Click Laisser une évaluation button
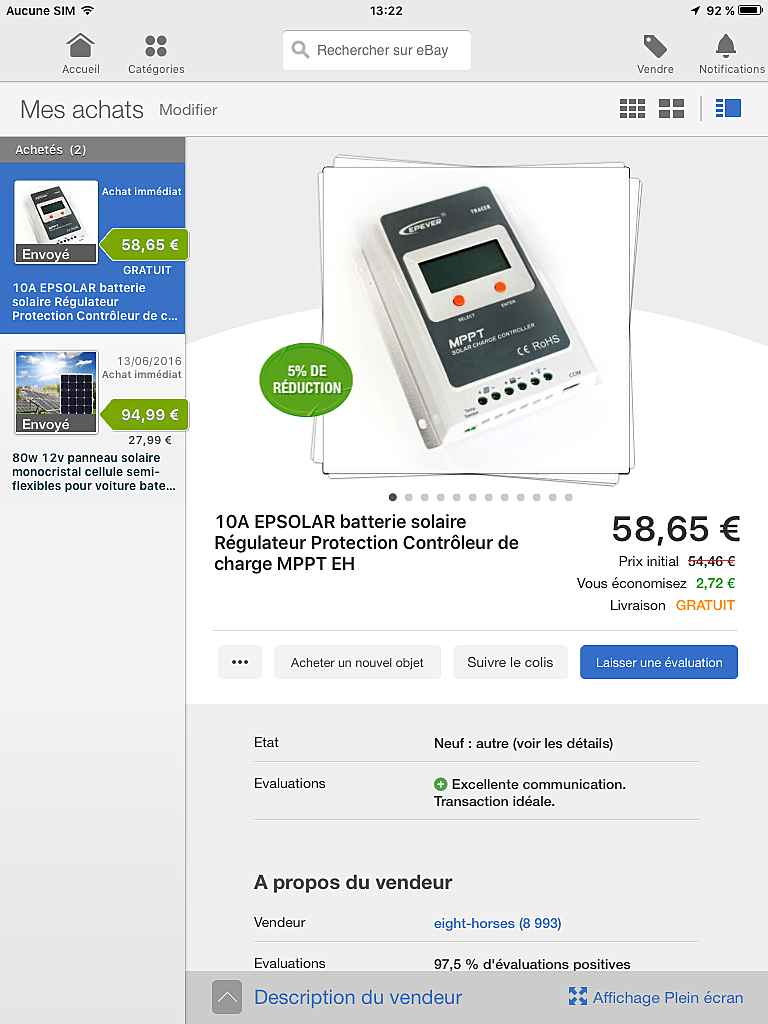 (x=659, y=662)
